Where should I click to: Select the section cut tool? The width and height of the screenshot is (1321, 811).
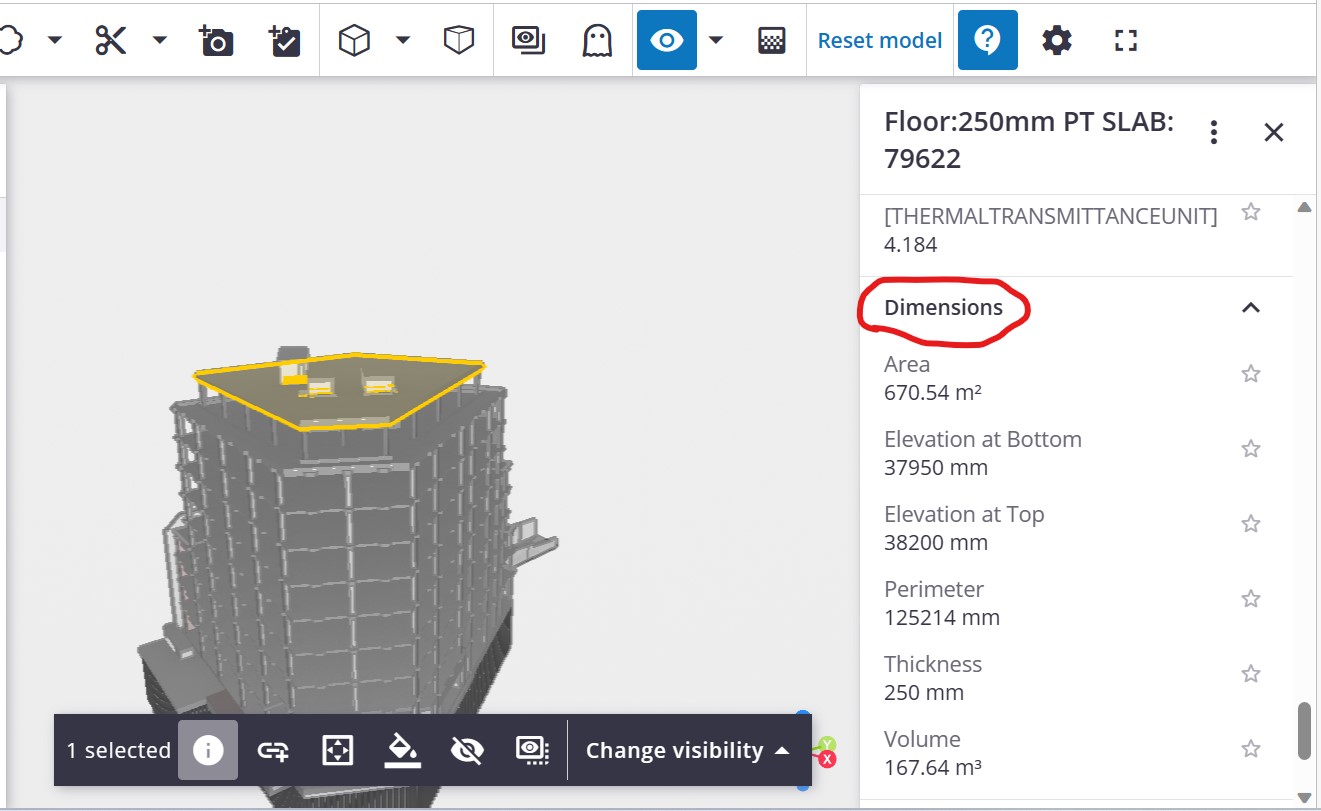[110, 40]
